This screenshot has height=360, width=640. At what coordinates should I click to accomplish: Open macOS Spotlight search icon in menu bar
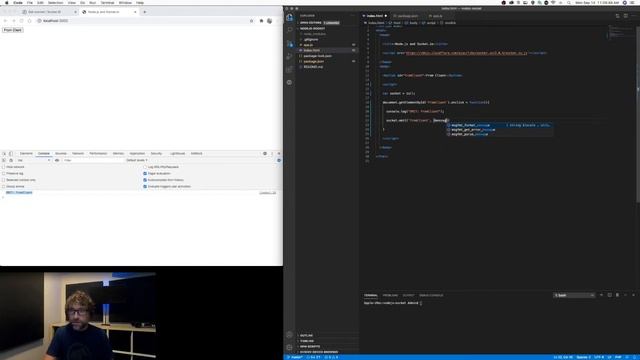click(x=569, y=3)
